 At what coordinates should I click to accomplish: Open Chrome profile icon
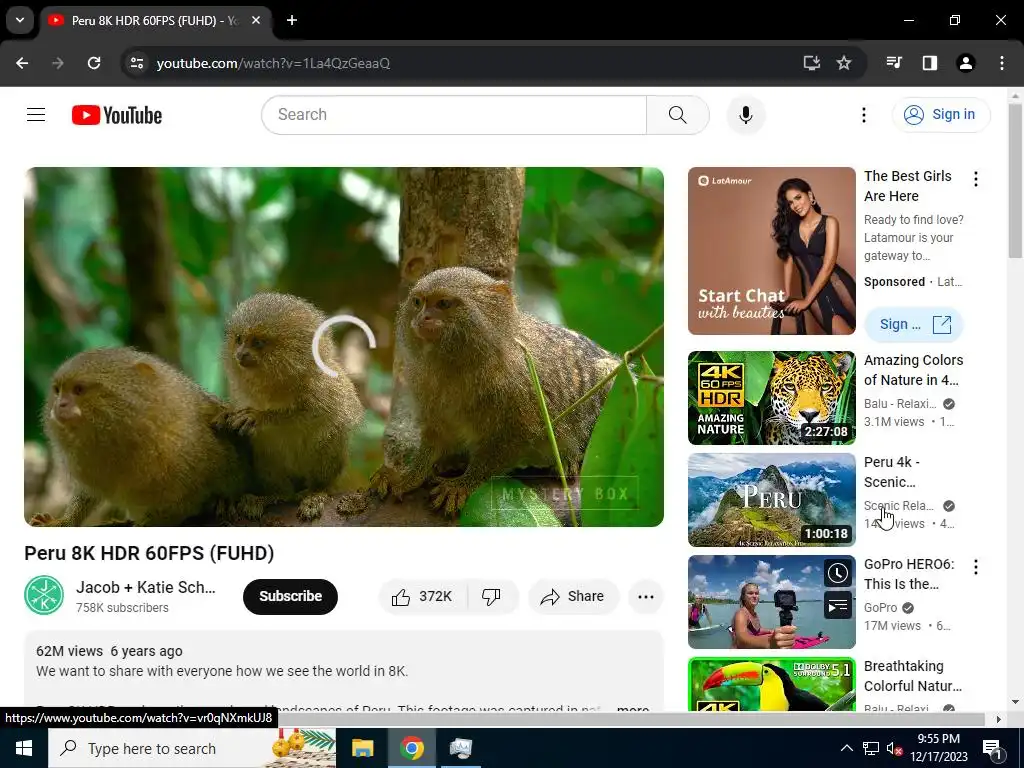965,63
